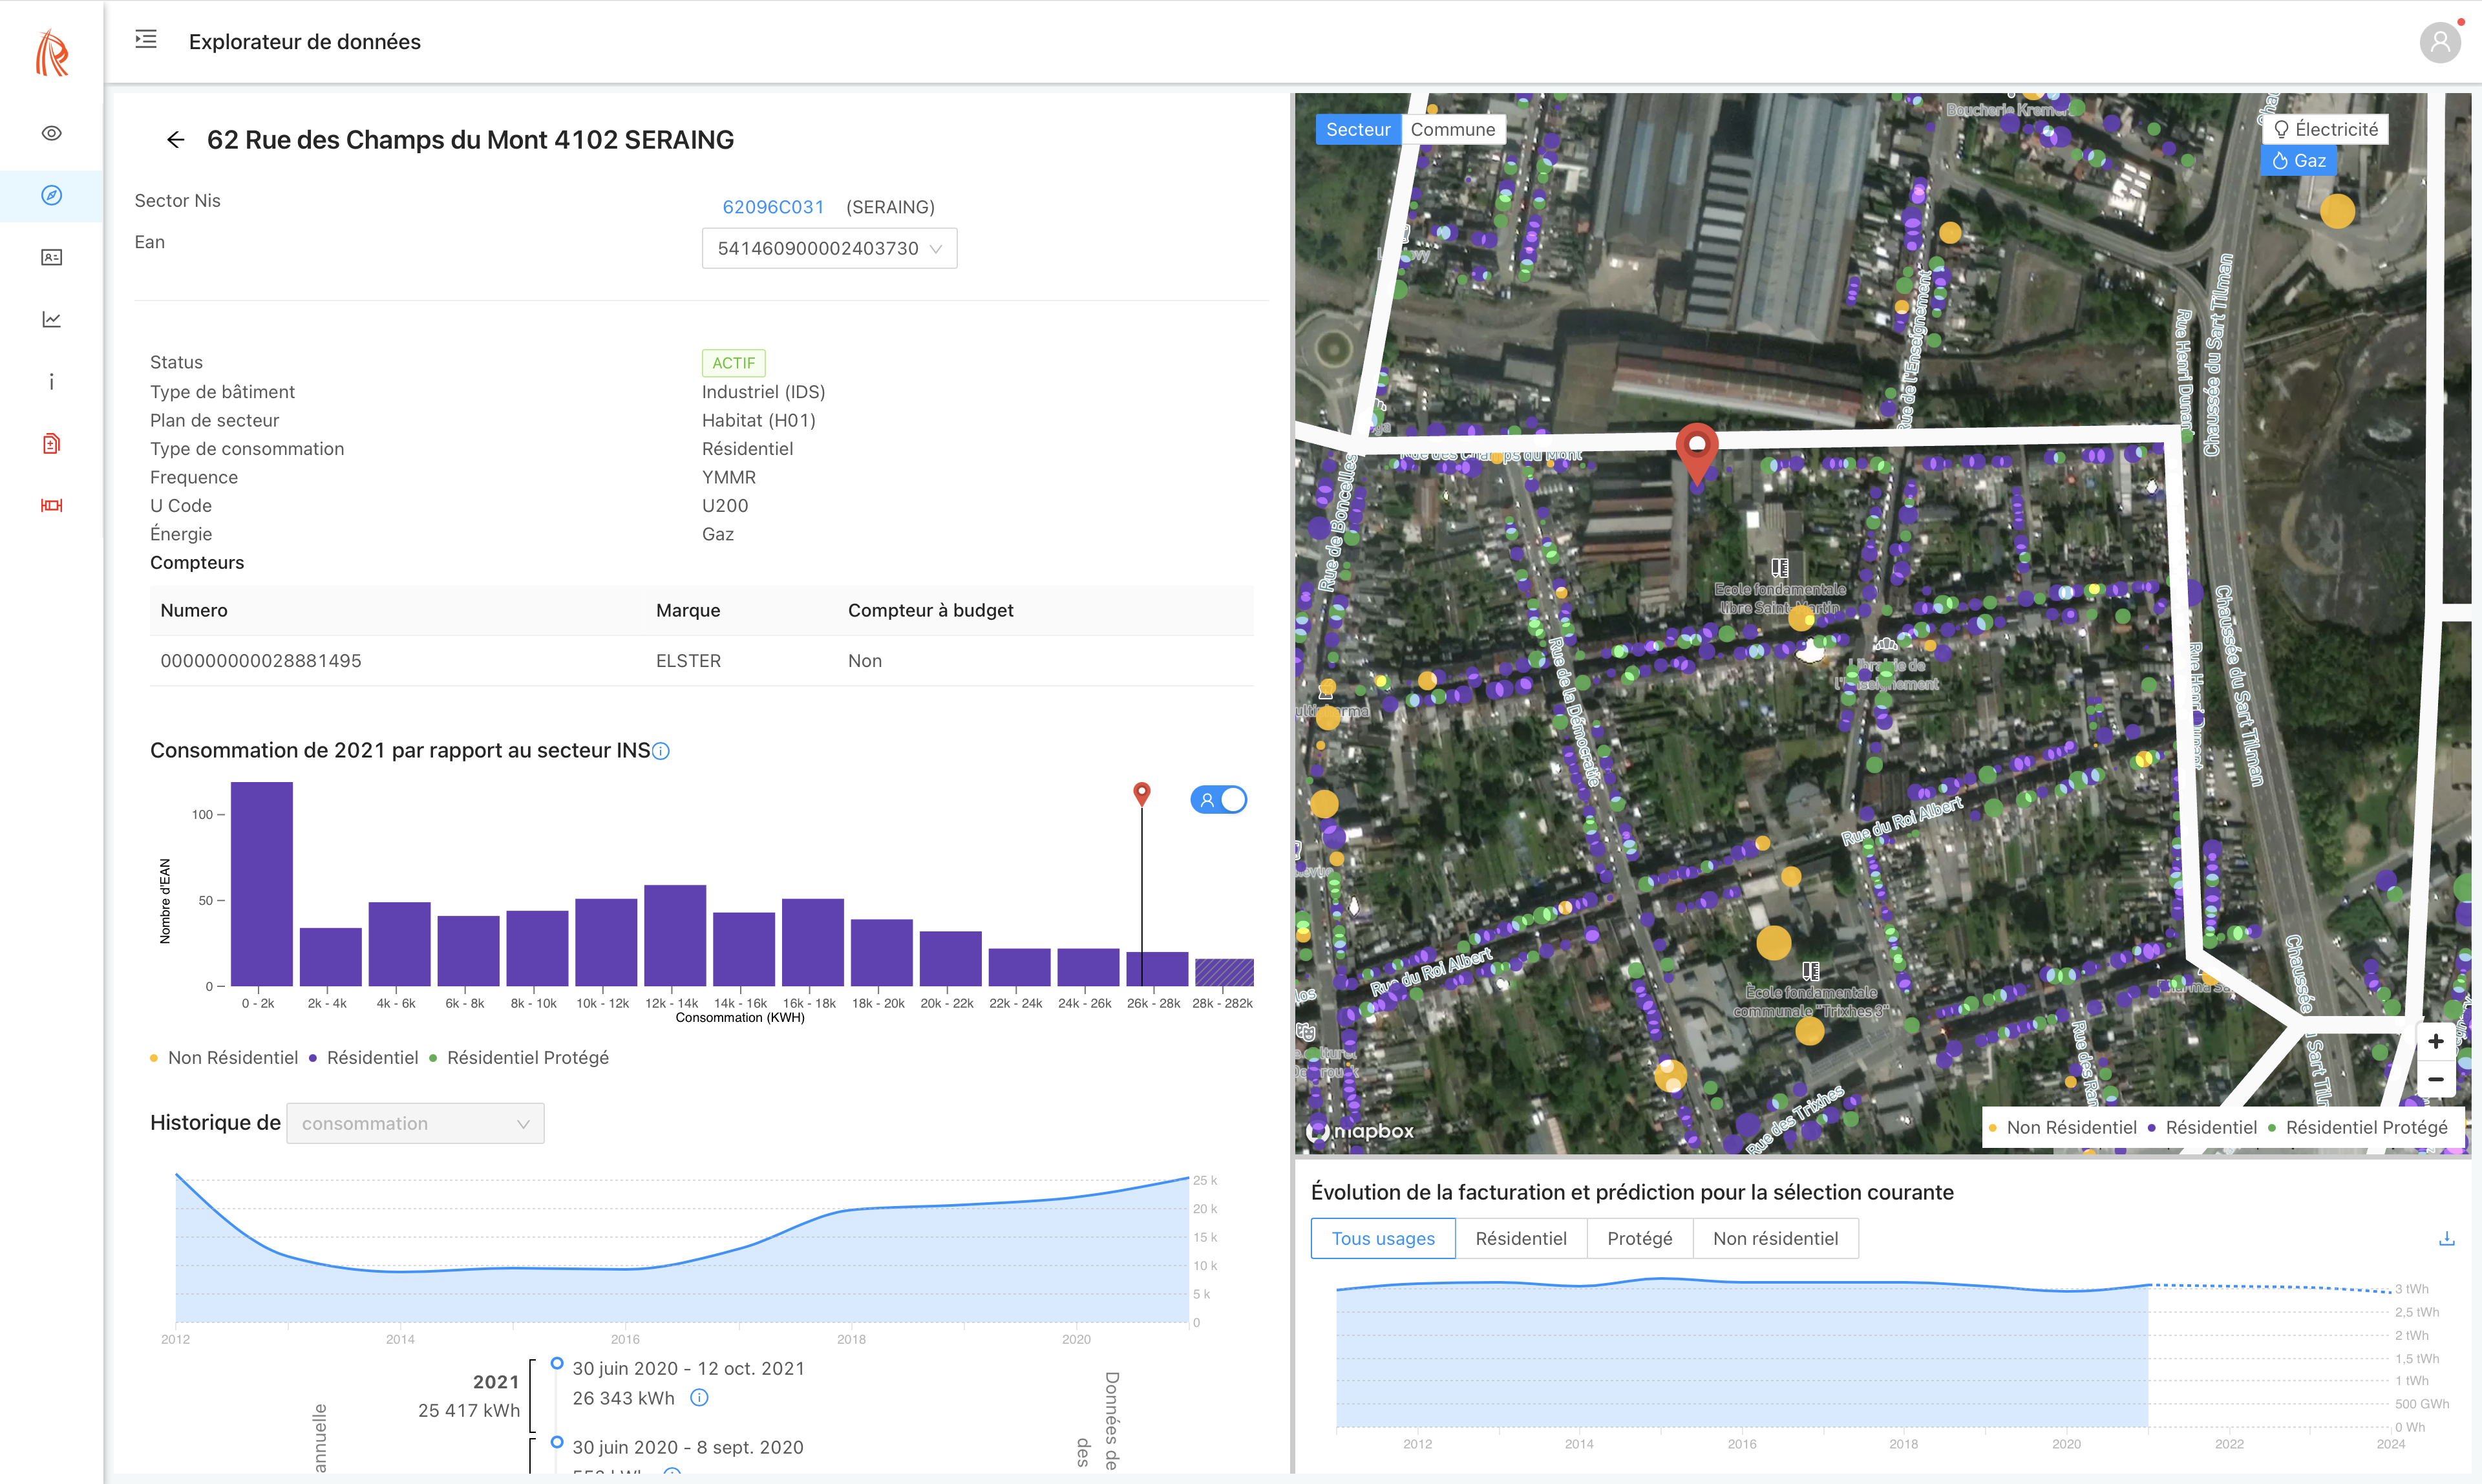
Task: Select the Résidentiel billing tab
Action: point(1521,1238)
